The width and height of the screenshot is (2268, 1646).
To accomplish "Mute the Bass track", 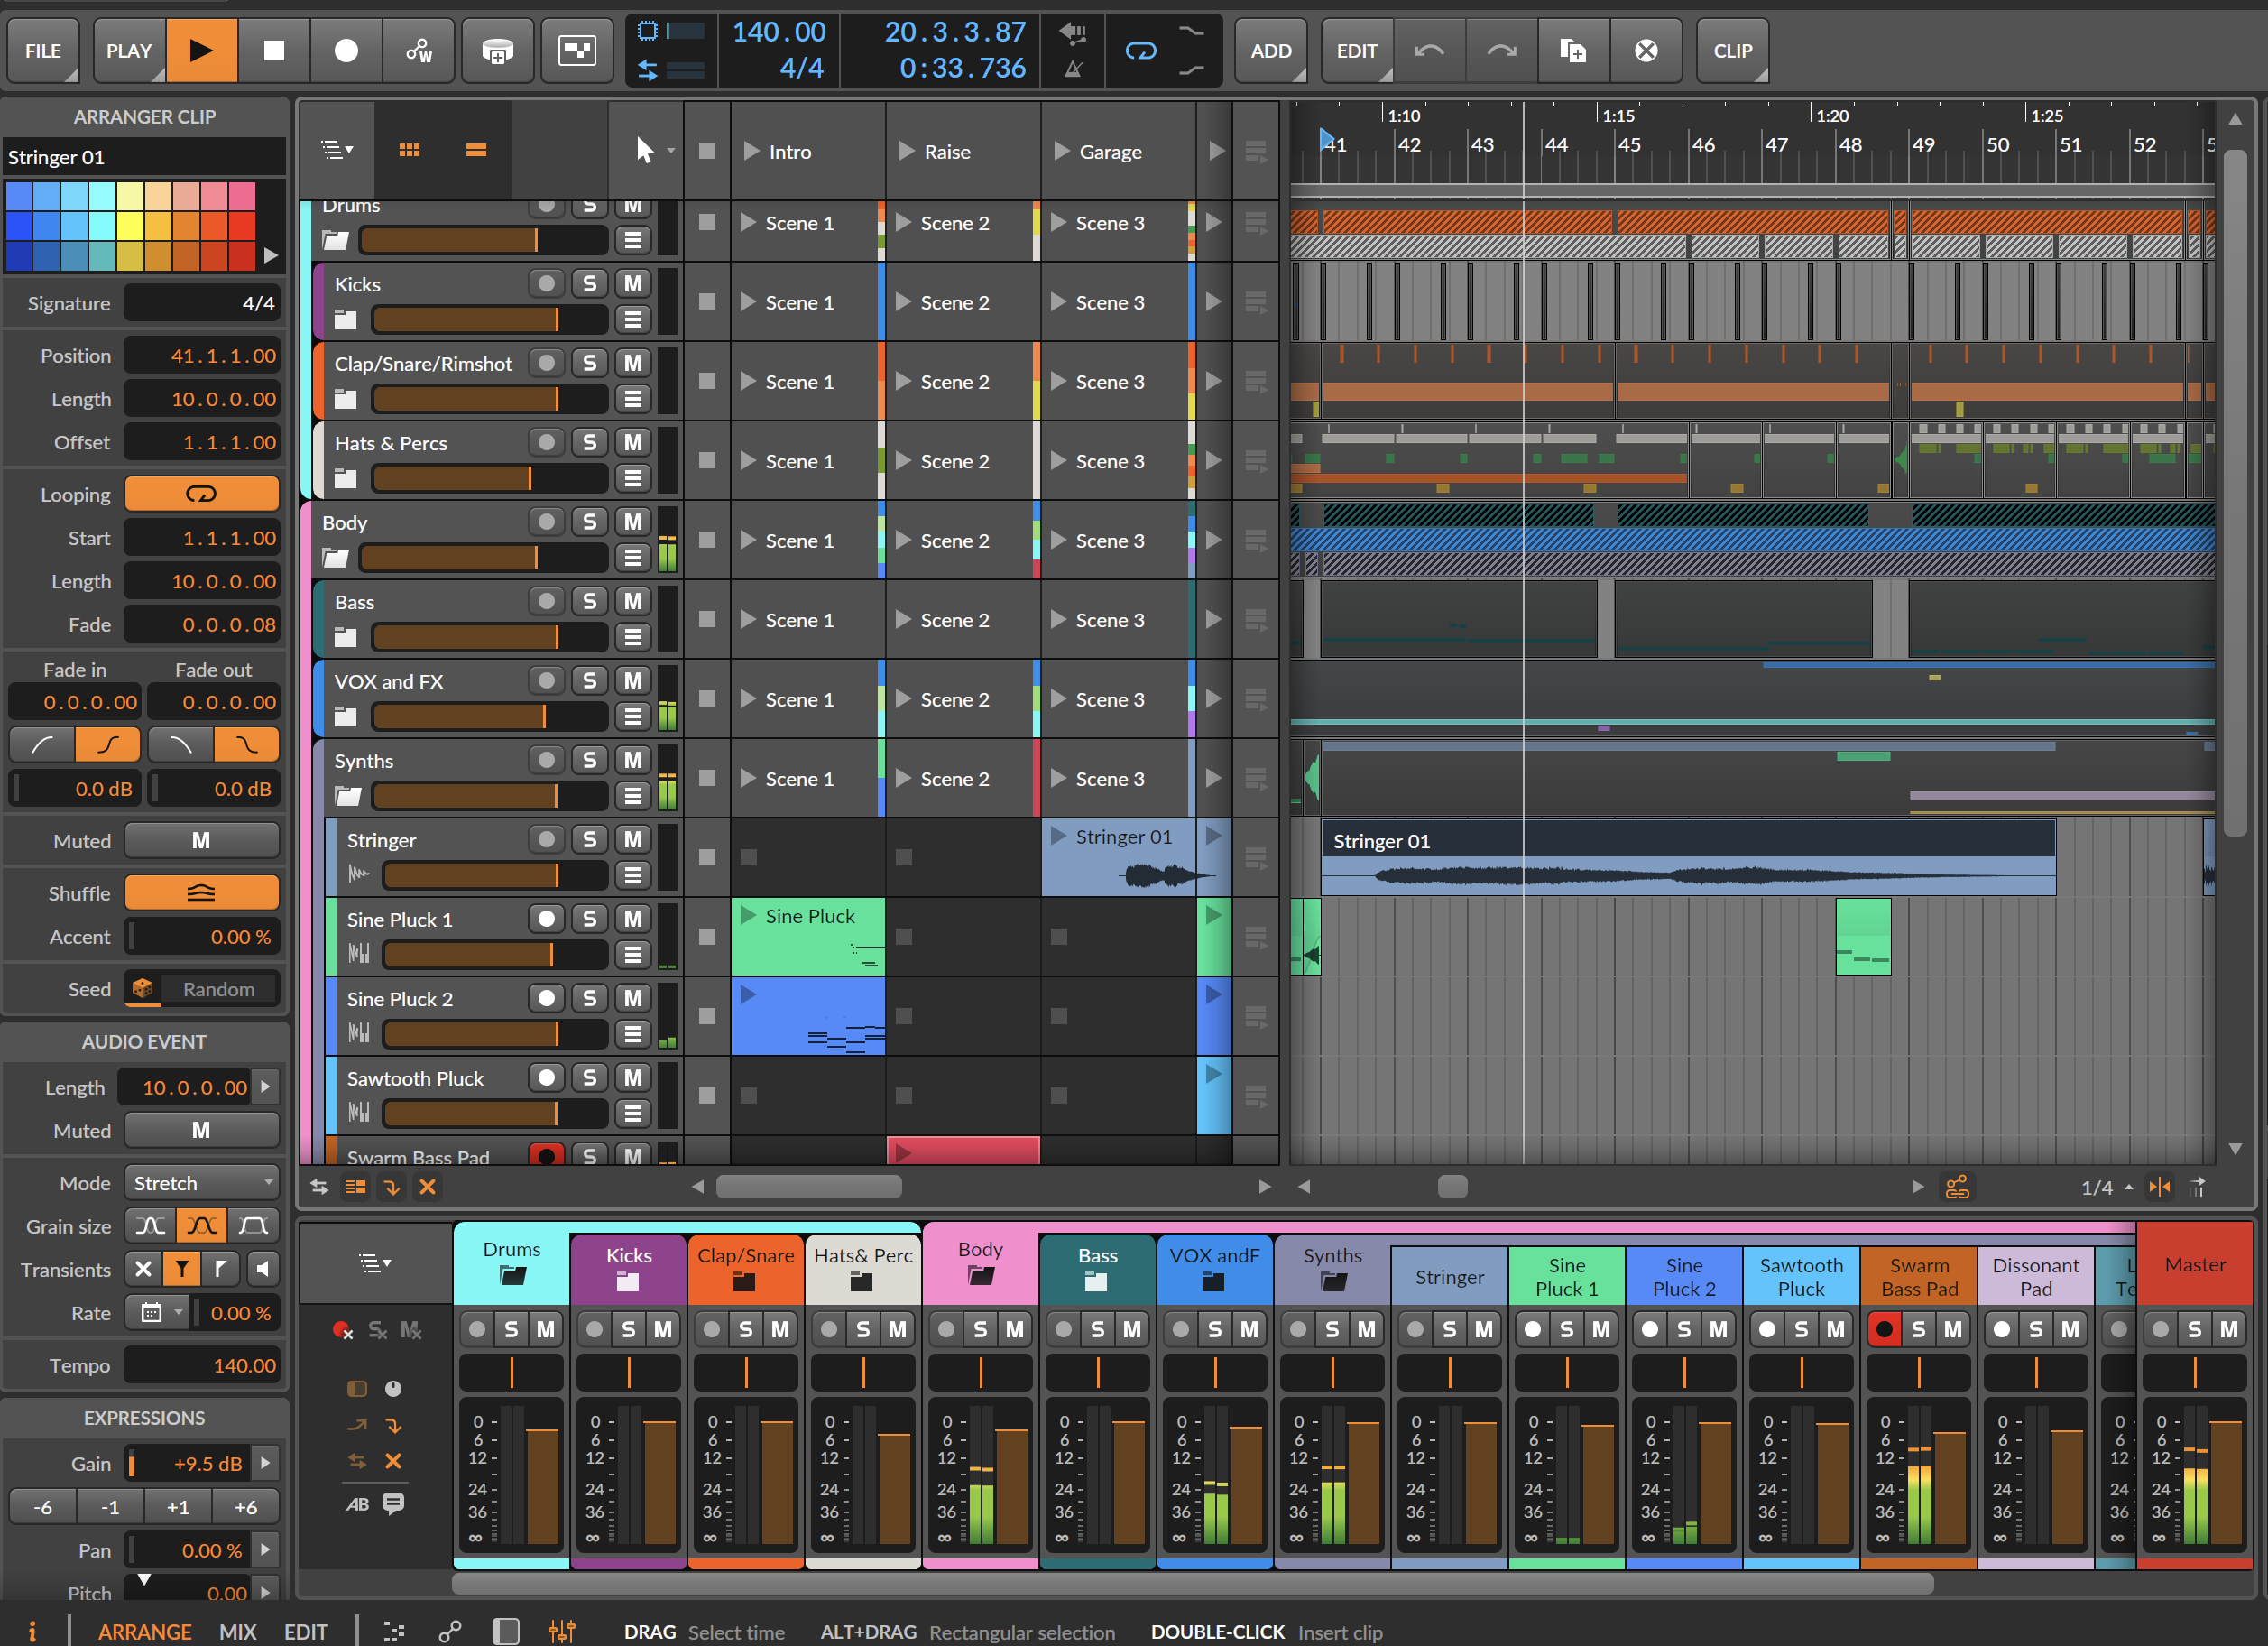I will pos(632,601).
